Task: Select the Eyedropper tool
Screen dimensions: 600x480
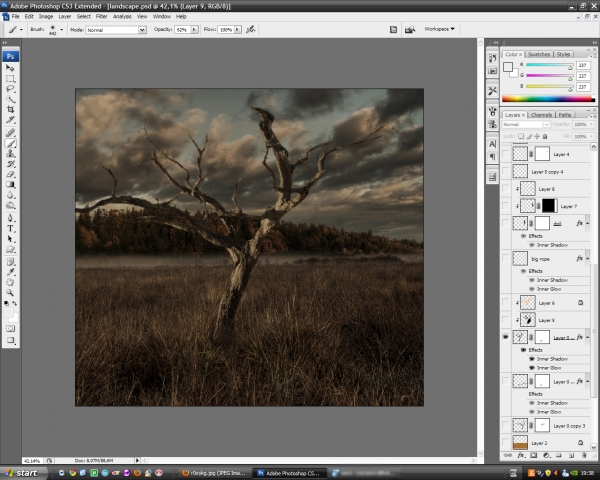Action: click(x=10, y=273)
